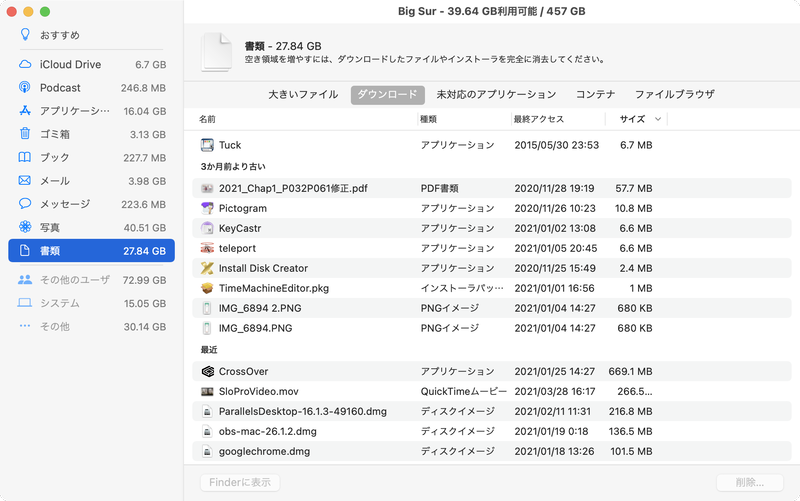Sort the list by 名前 column
Image resolution: width=800 pixels, height=501 pixels.
tap(207, 119)
